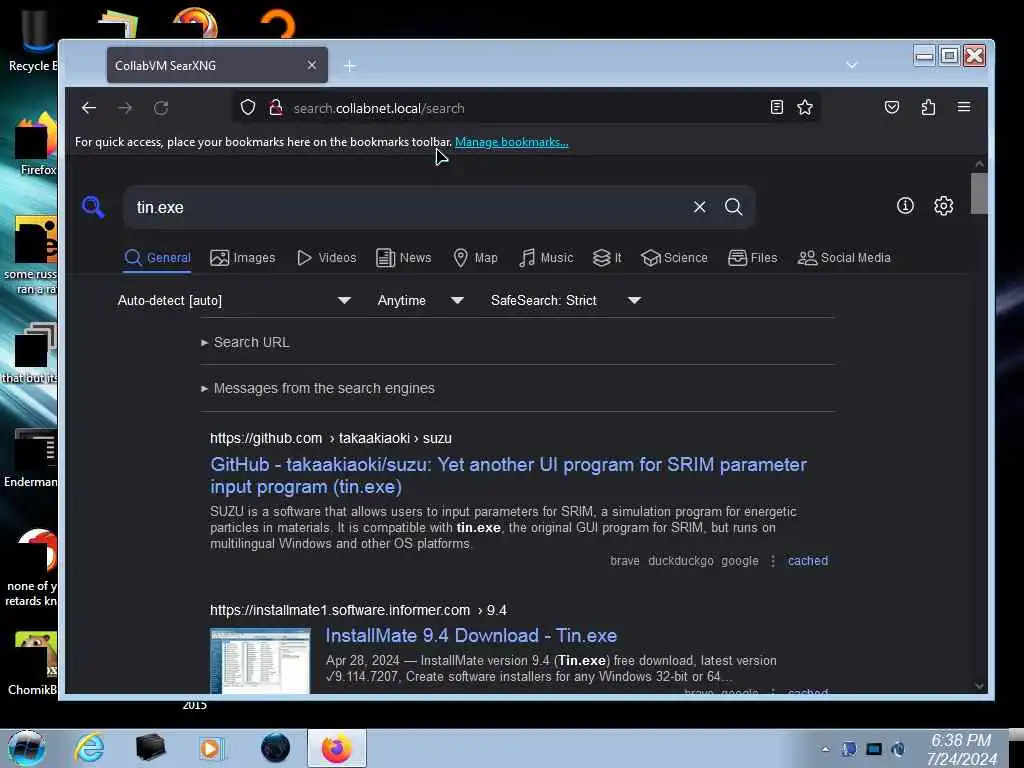The image size is (1024, 768).
Task: Open the extensions puzzle icon
Action: pos(928,107)
